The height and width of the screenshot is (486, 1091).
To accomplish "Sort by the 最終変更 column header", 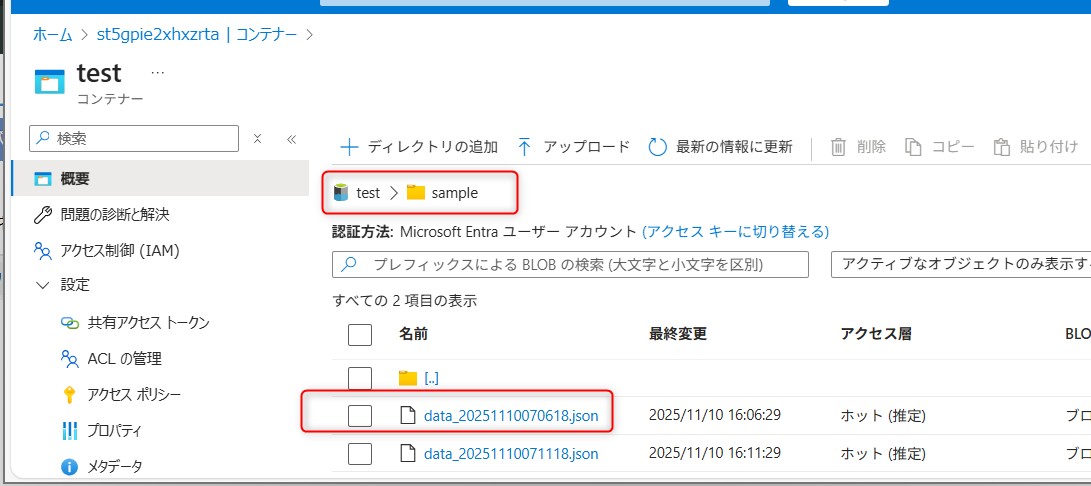I will pos(678,334).
